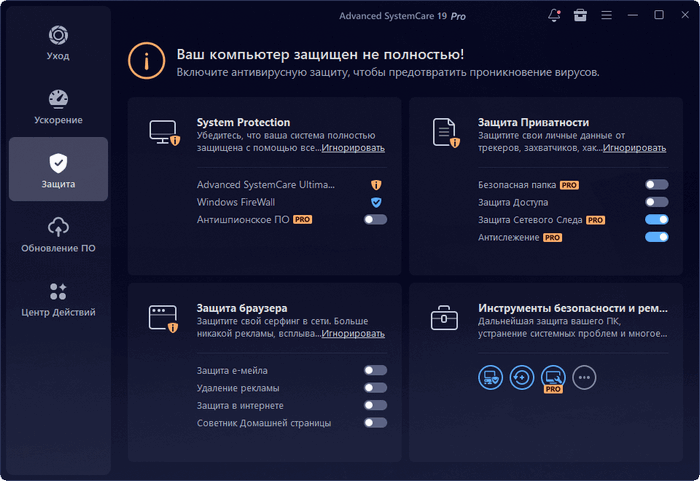Click the orange info warning icon
The width and height of the screenshot is (700, 481).
146,61
